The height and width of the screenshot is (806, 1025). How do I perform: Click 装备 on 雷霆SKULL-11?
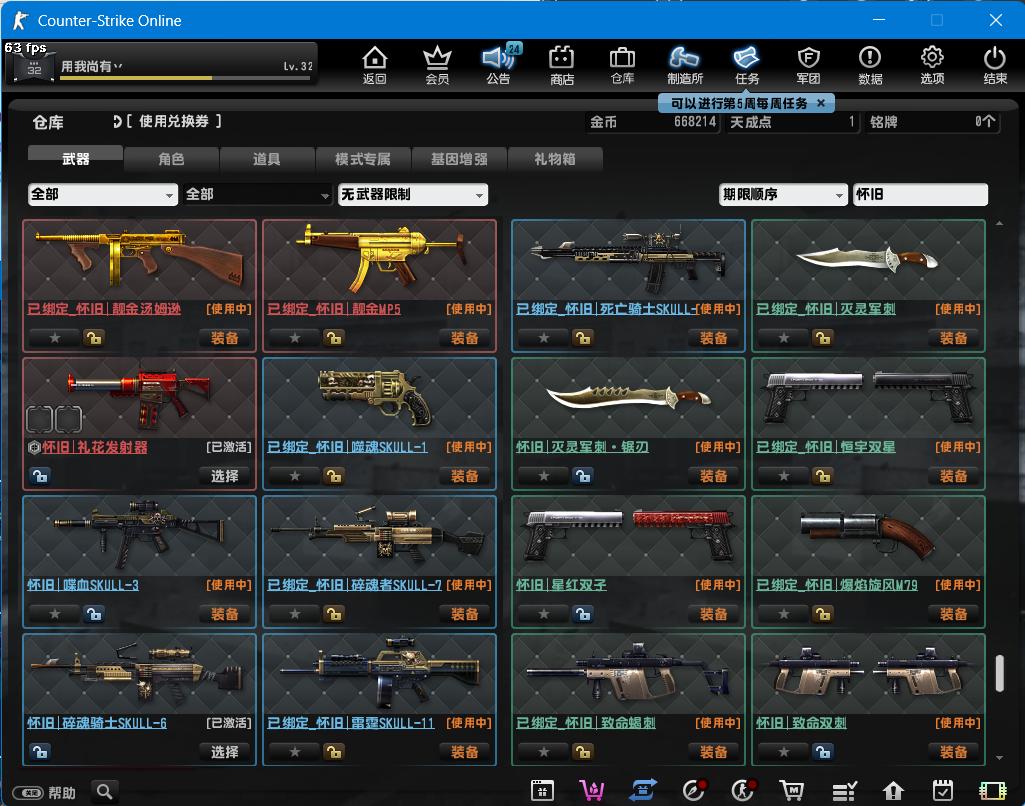point(464,752)
